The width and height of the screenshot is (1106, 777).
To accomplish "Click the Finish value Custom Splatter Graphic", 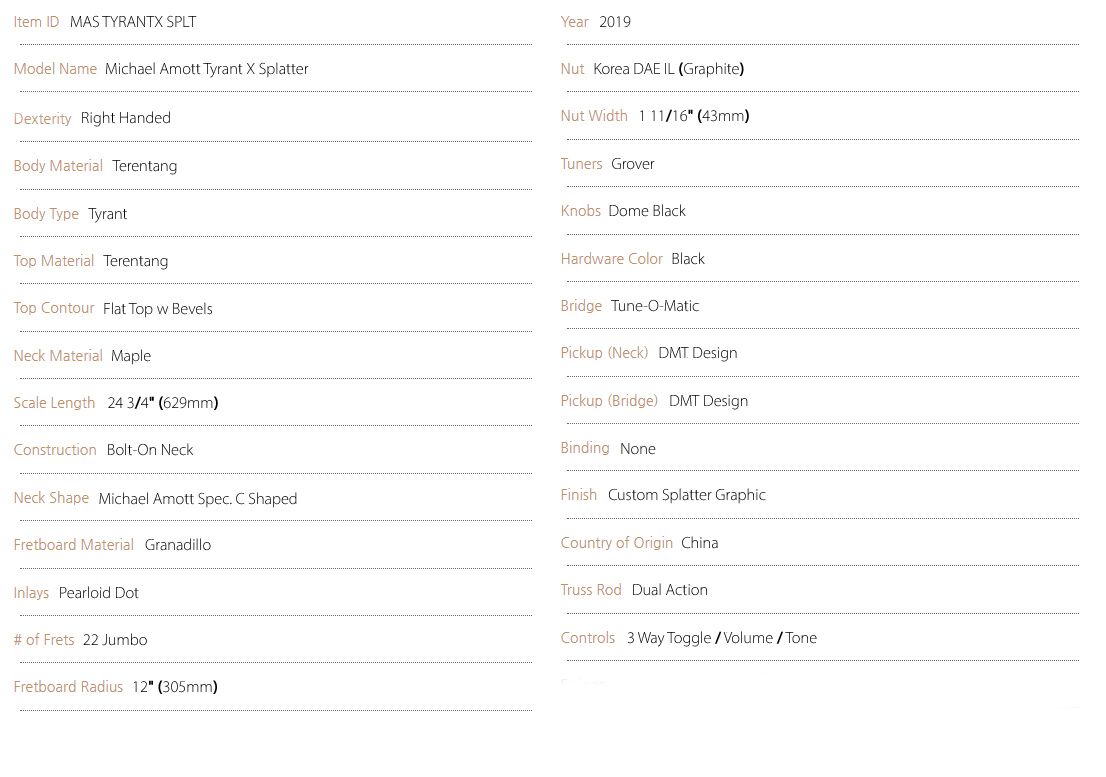I will point(687,495).
